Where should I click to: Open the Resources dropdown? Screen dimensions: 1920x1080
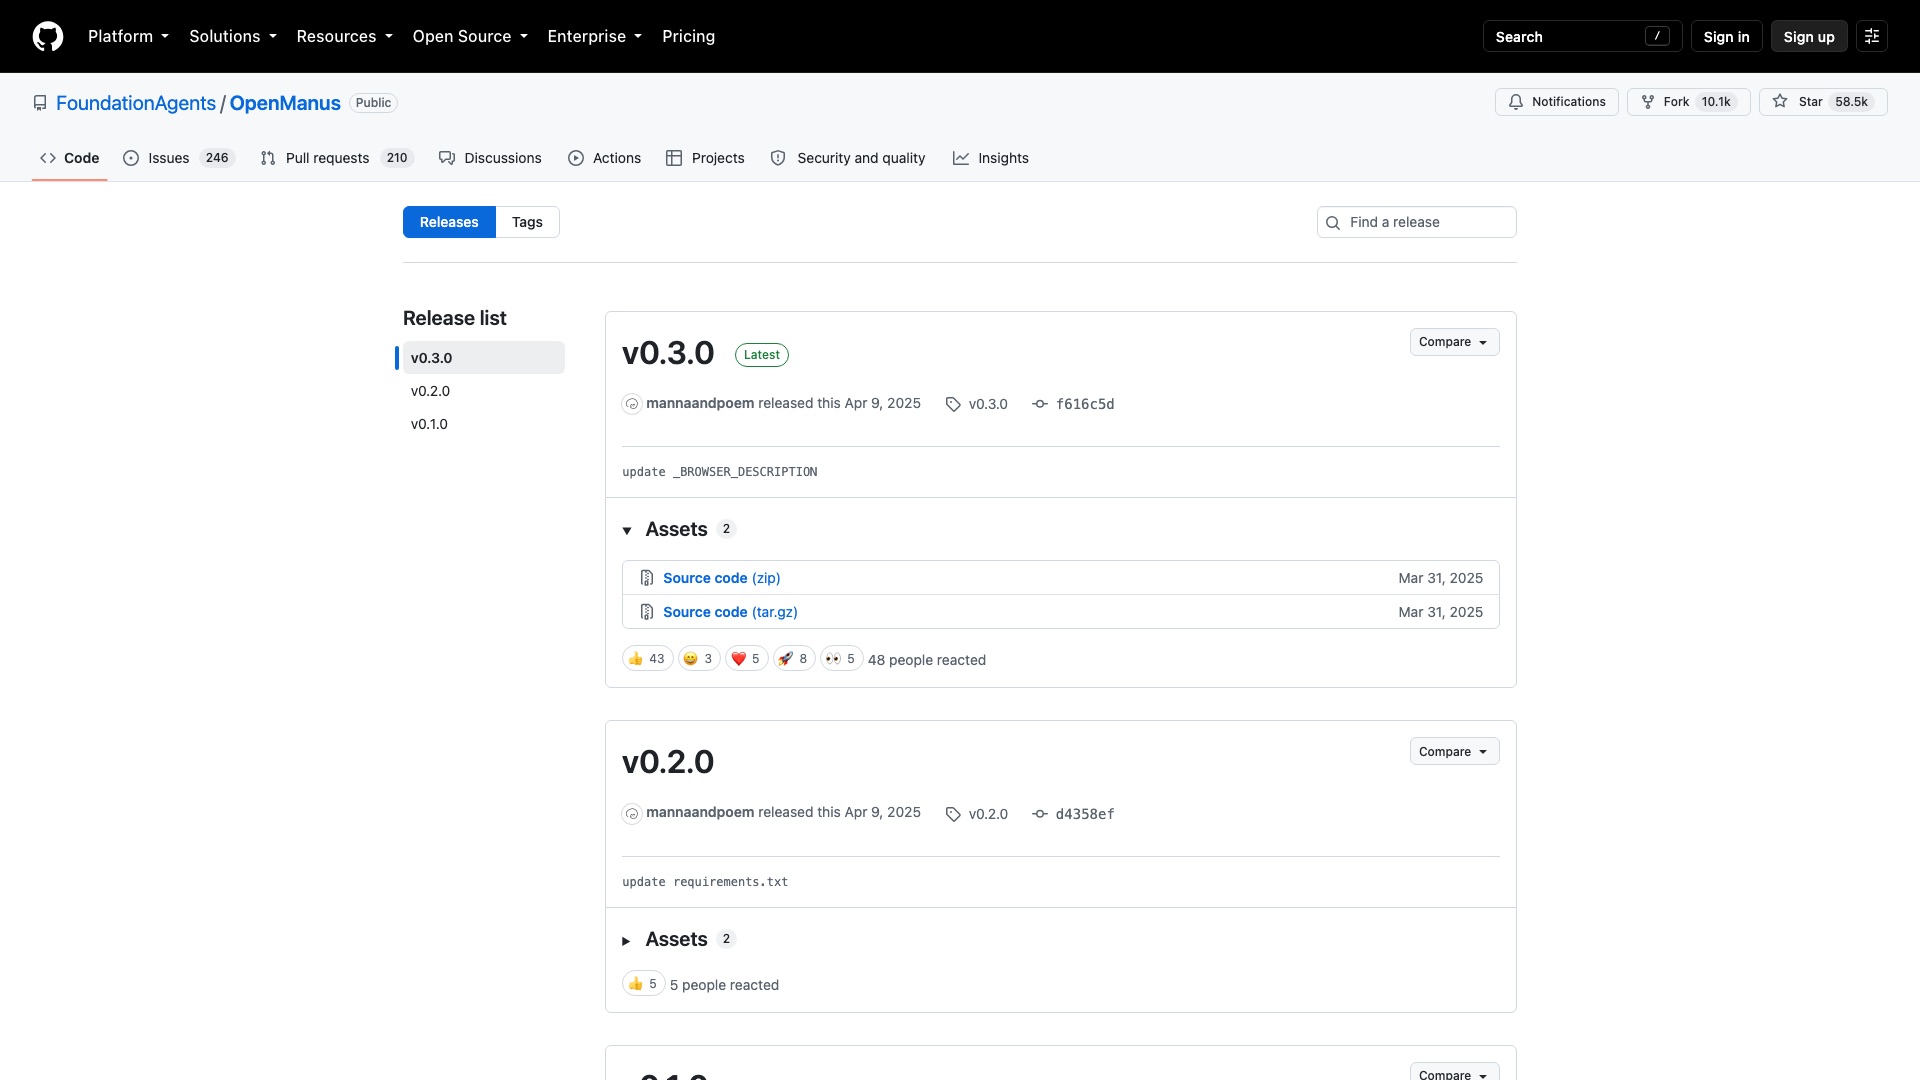[344, 36]
